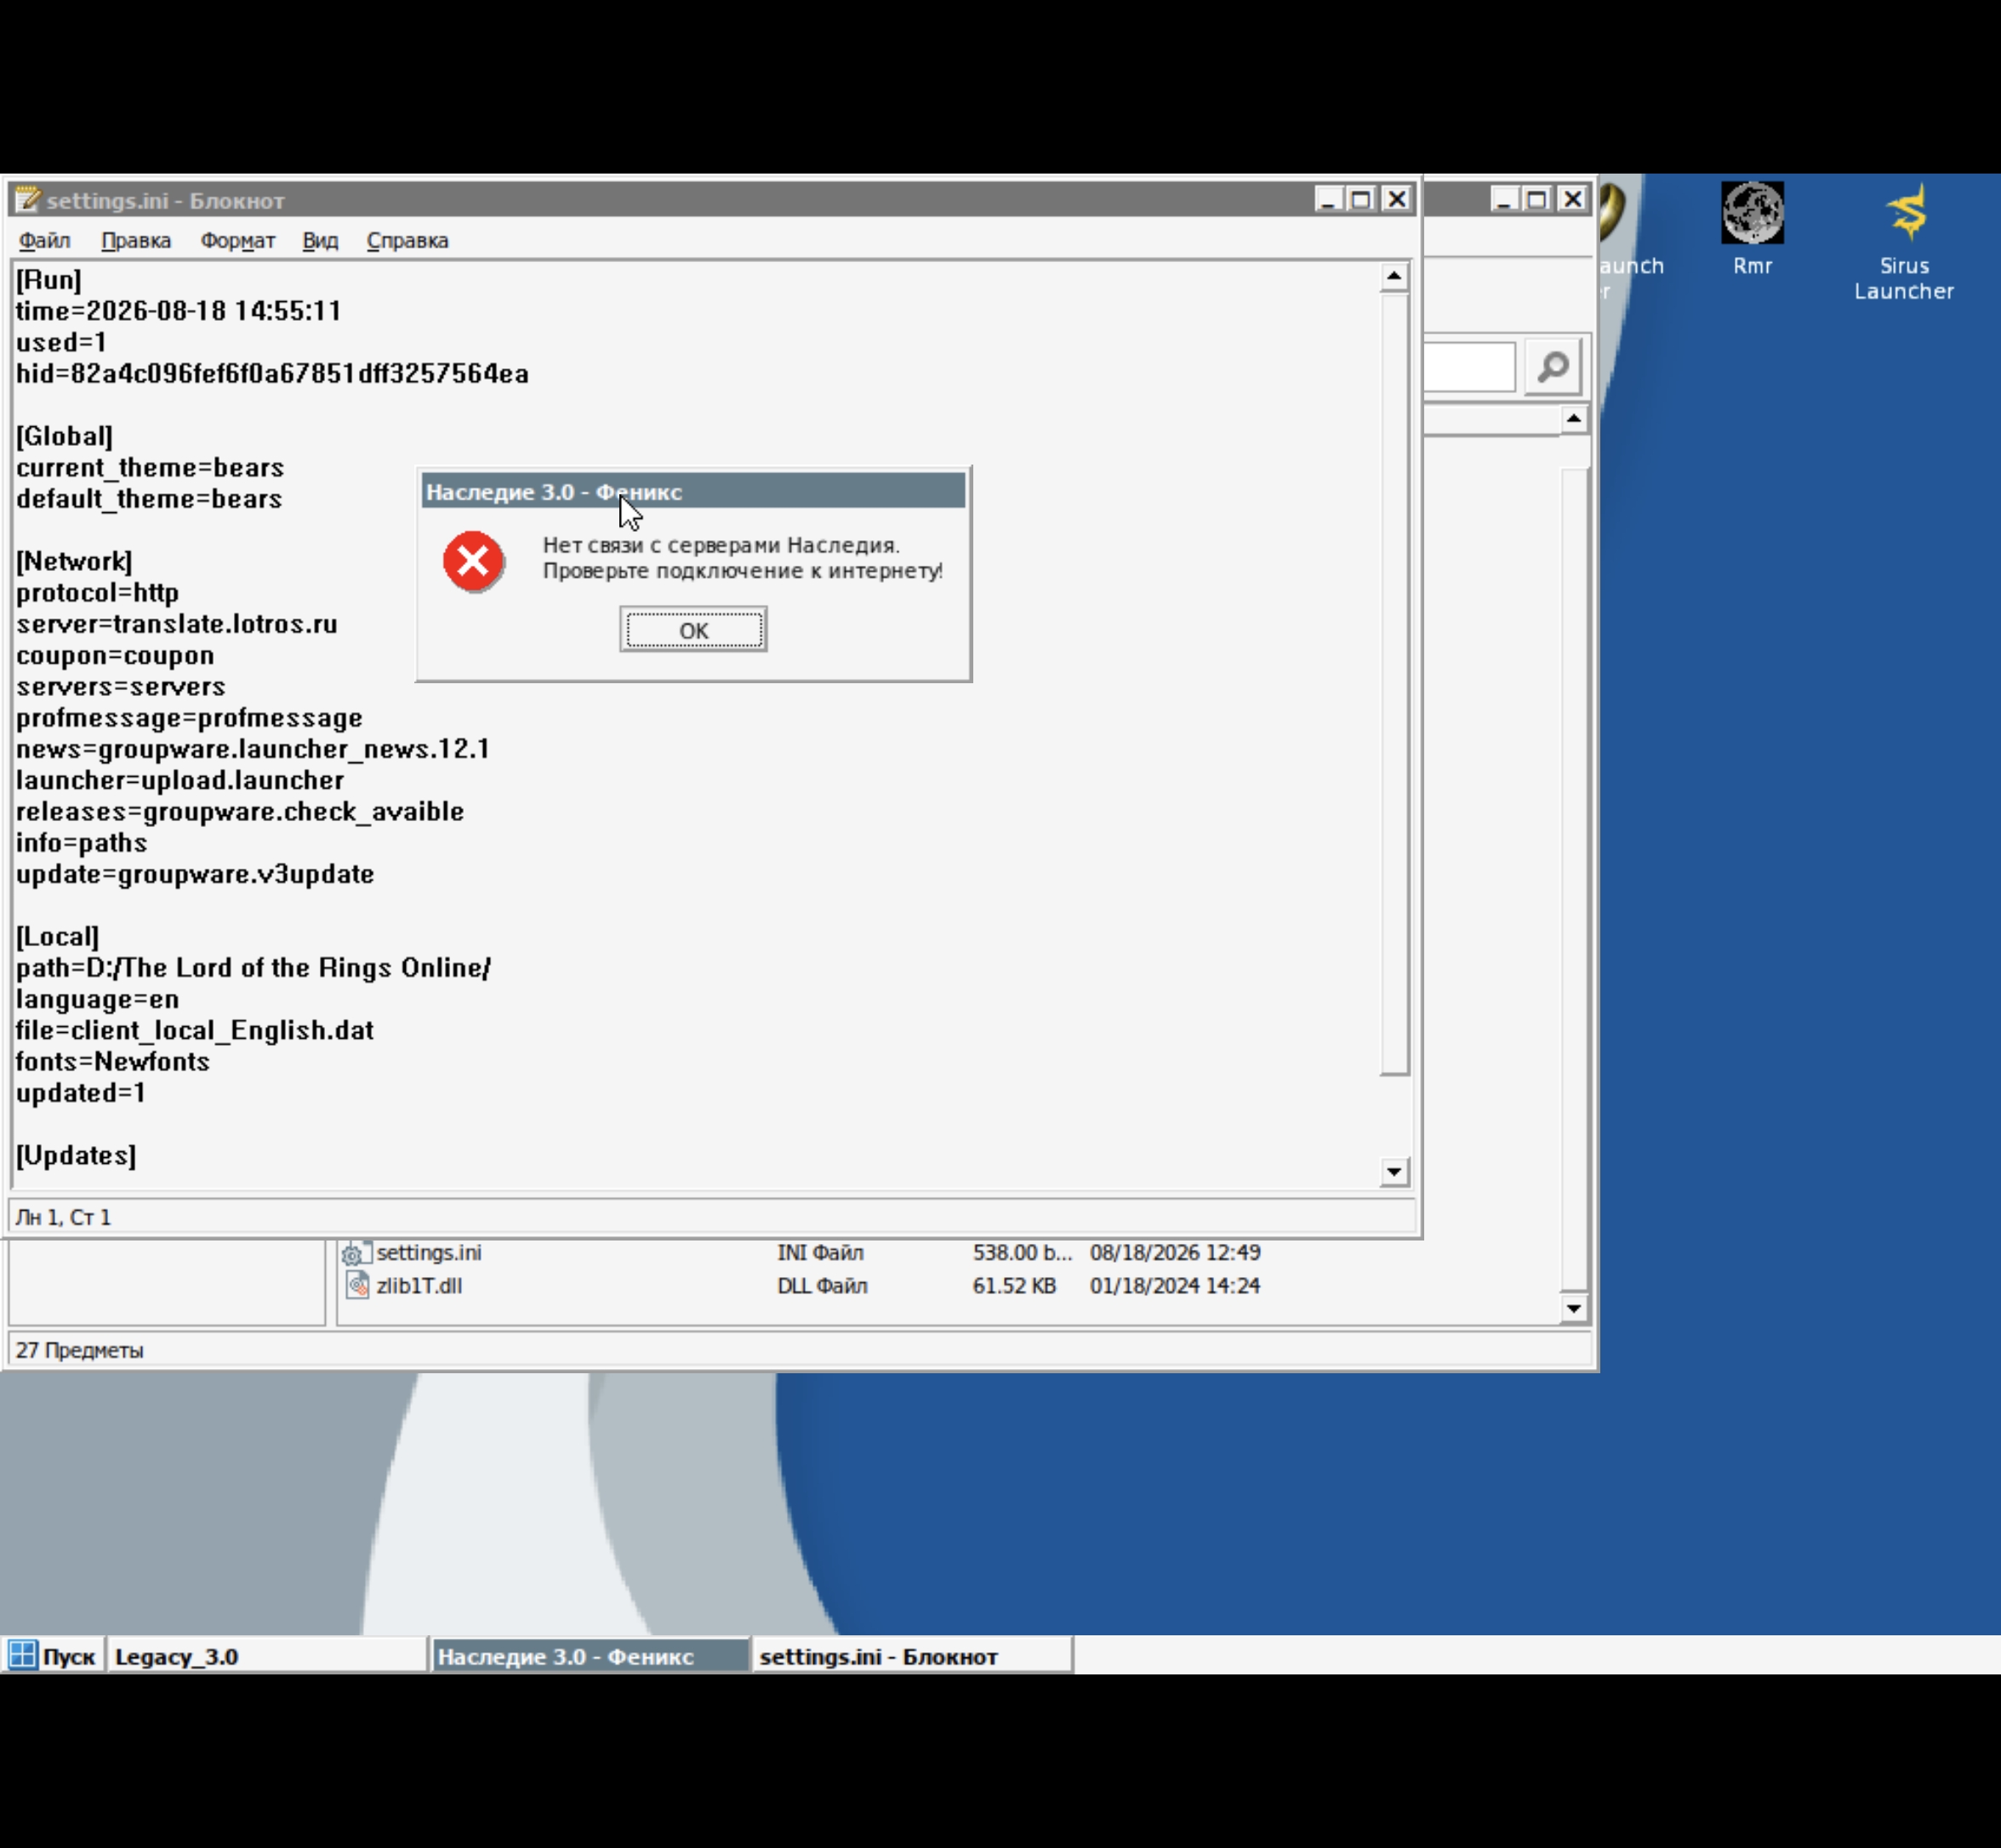This screenshot has width=2001, height=1848.
Task: Click the Notepad scrollbar up arrow
Action: coord(1393,276)
